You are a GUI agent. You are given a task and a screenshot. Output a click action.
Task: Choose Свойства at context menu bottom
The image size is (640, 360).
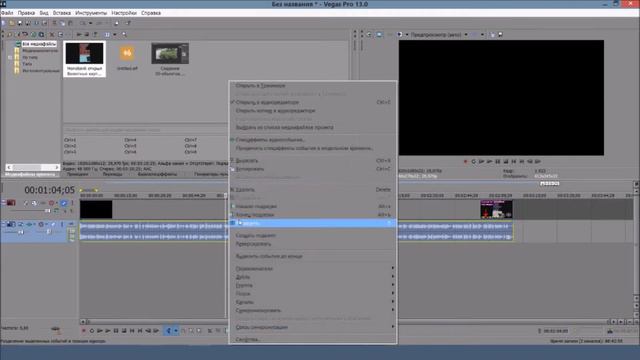pos(313,340)
